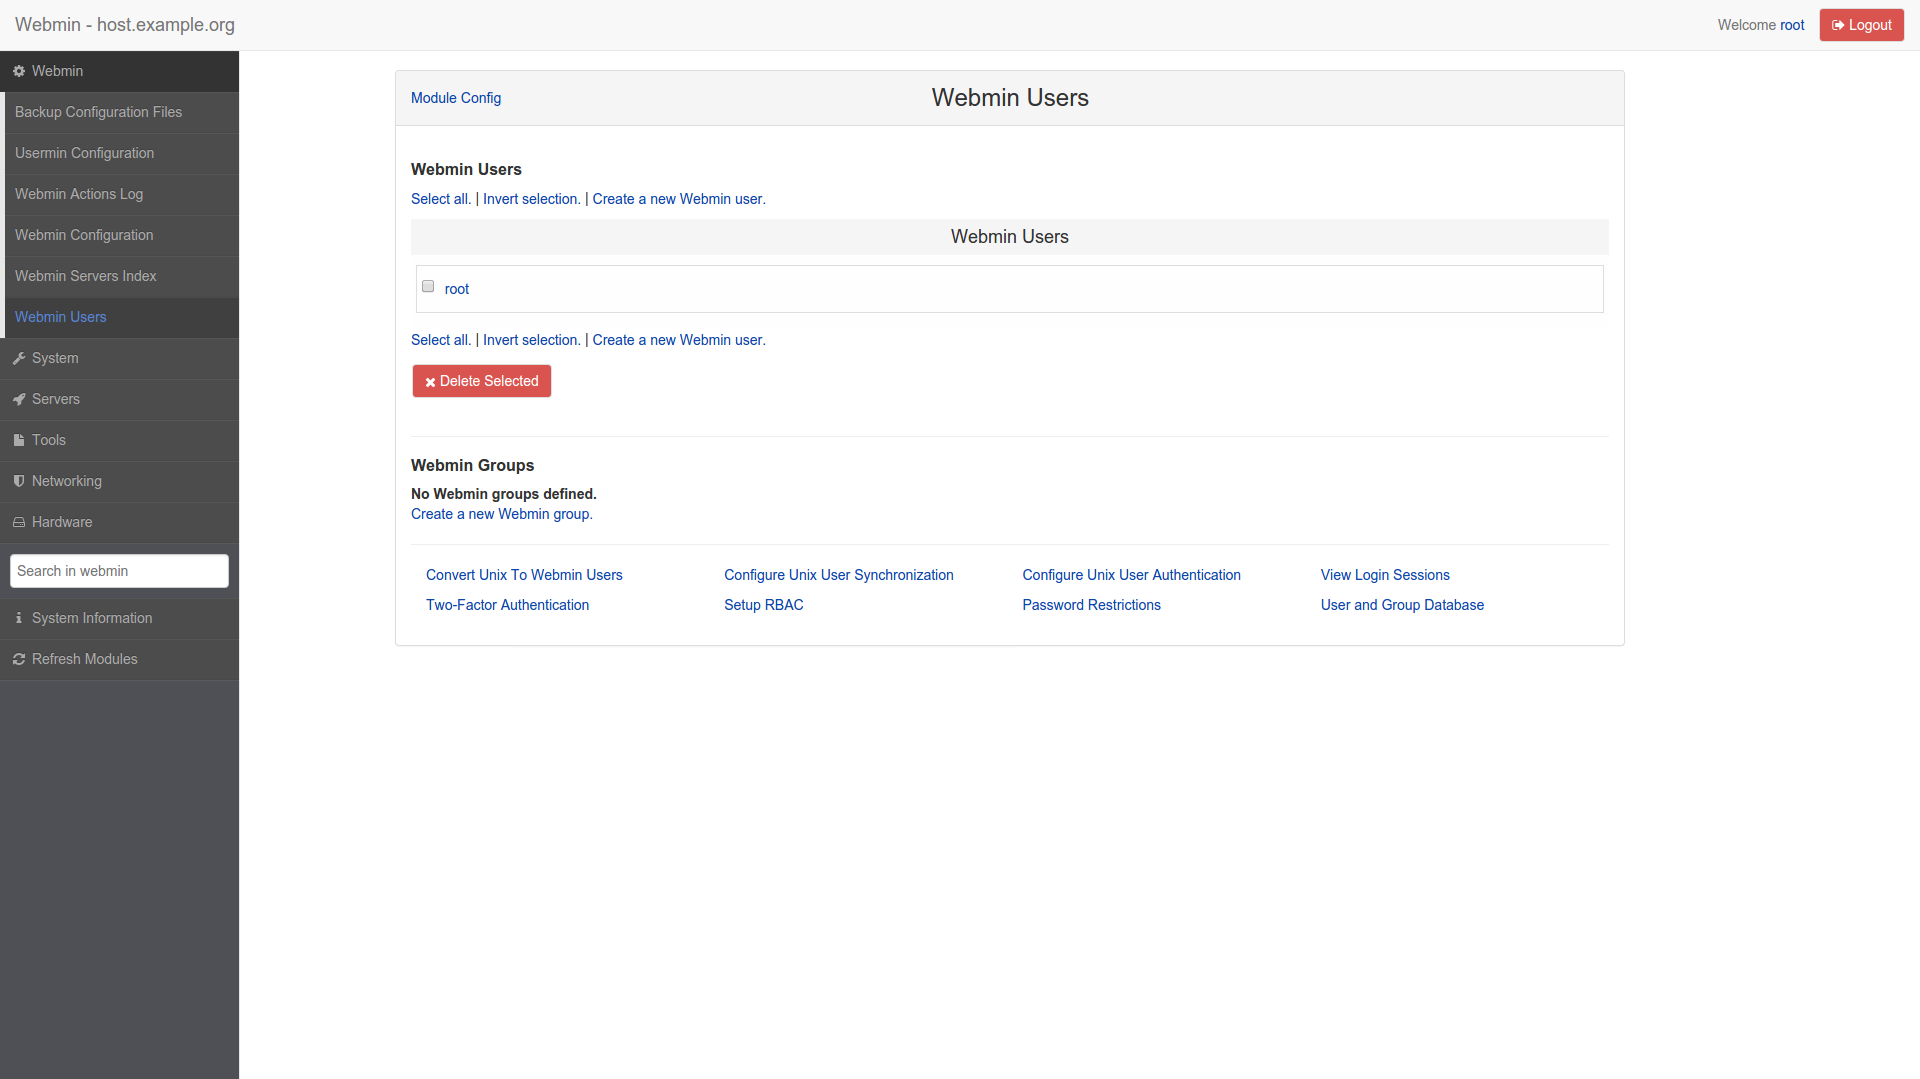Select Webmin Users in the sidebar

(122, 317)
